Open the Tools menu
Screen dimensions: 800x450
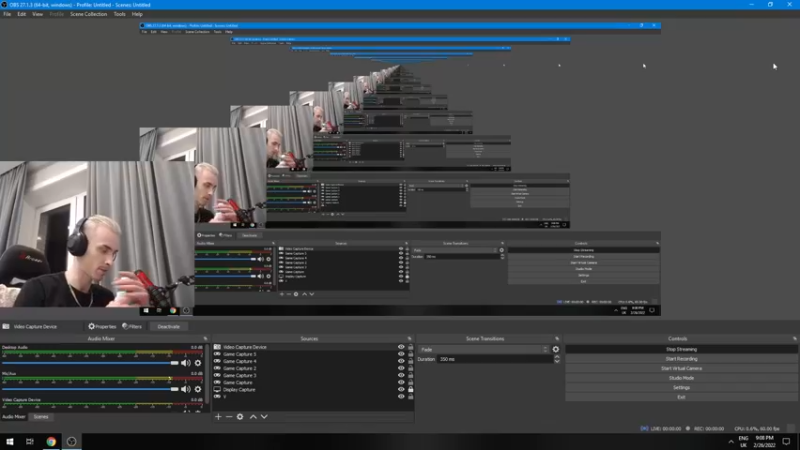pyautogui.click(x=119, y=14)
